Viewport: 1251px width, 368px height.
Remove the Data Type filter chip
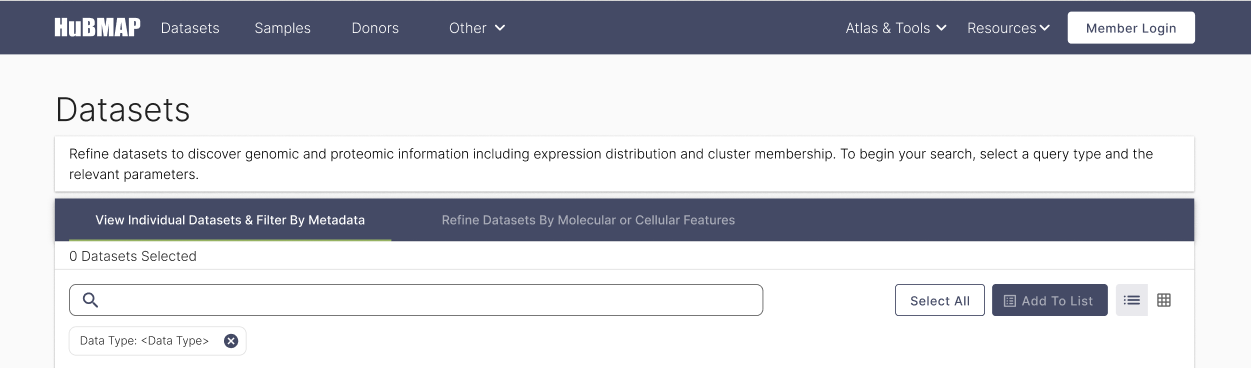(231, 341)
